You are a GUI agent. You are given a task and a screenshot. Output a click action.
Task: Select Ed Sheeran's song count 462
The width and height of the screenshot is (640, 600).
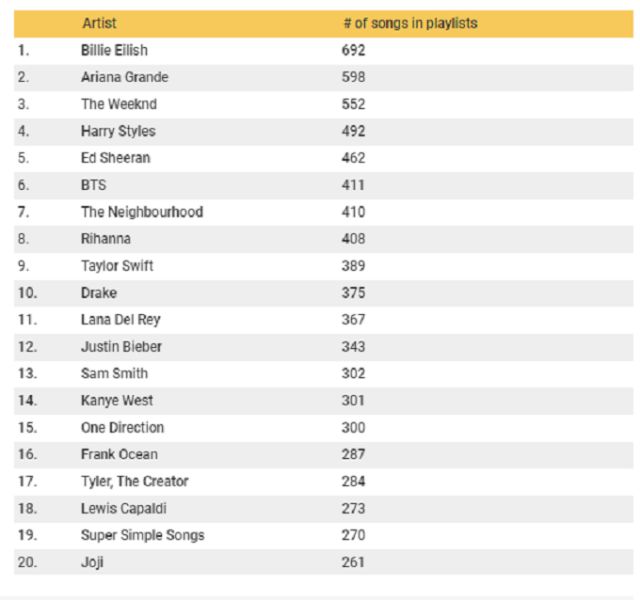coord(353,158)
